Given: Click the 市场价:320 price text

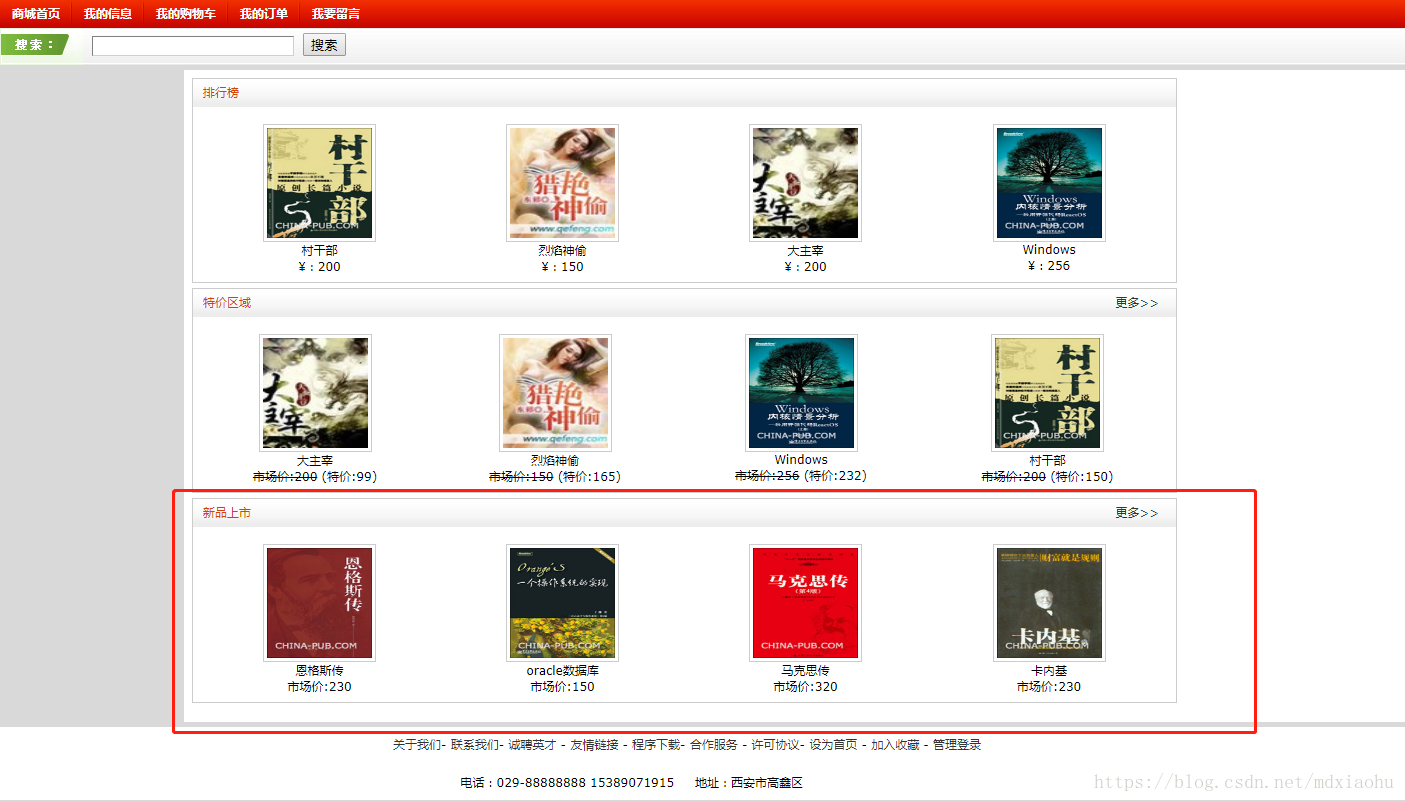Looking at the screenshot, I should [x=805, y=687].
